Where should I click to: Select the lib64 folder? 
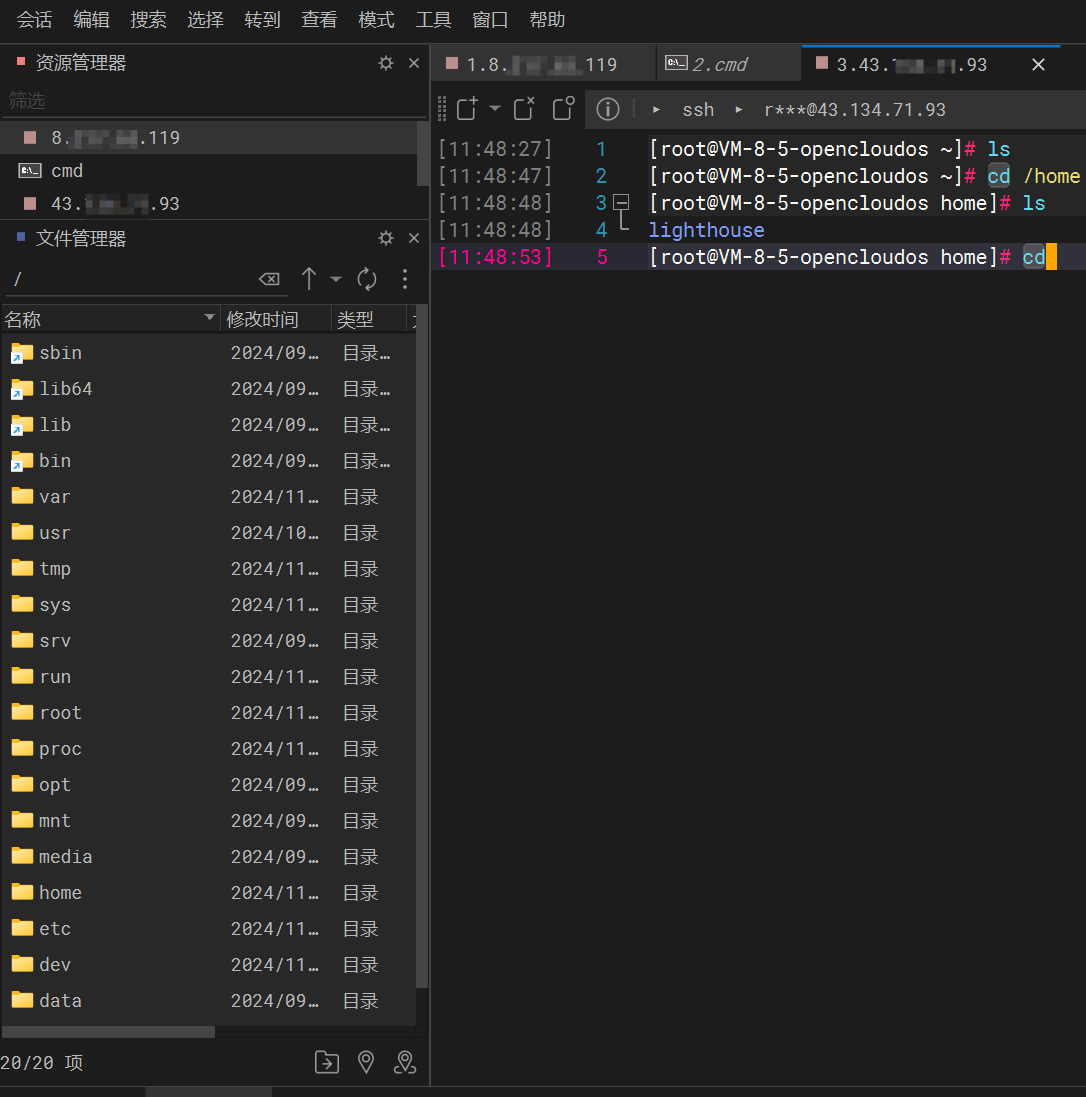(209, 388)
